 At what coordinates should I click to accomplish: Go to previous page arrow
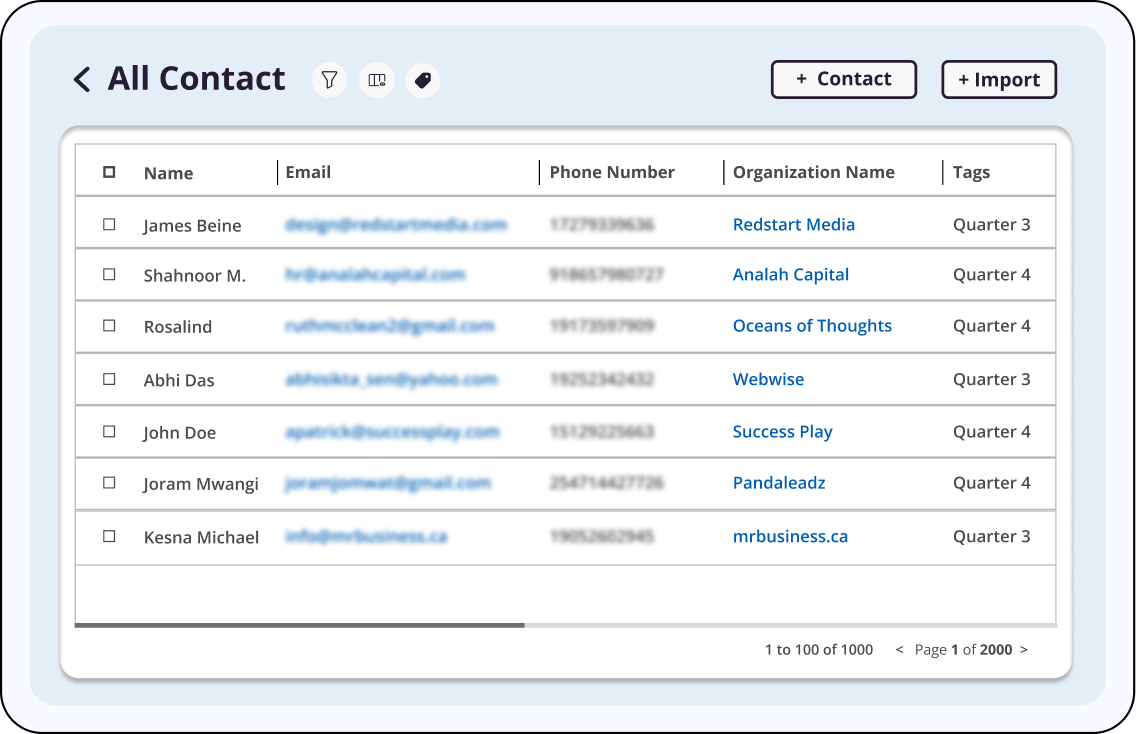899,650
